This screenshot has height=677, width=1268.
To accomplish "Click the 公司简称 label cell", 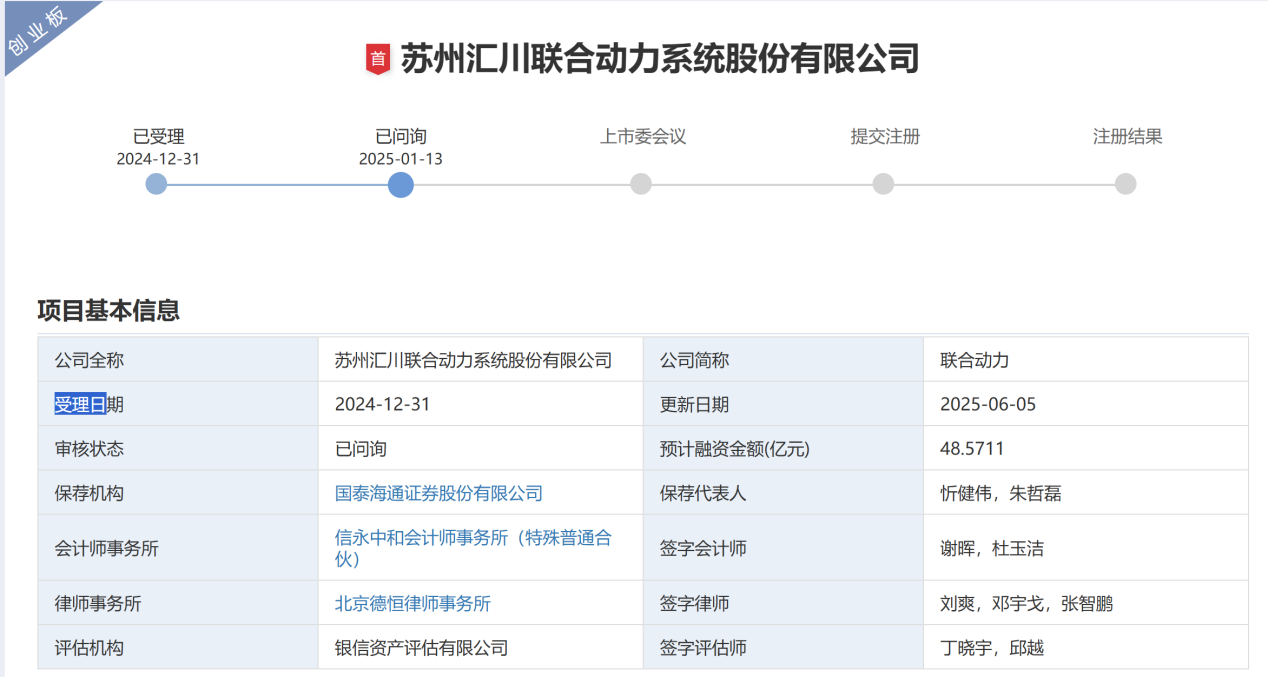I will point(783,360).
